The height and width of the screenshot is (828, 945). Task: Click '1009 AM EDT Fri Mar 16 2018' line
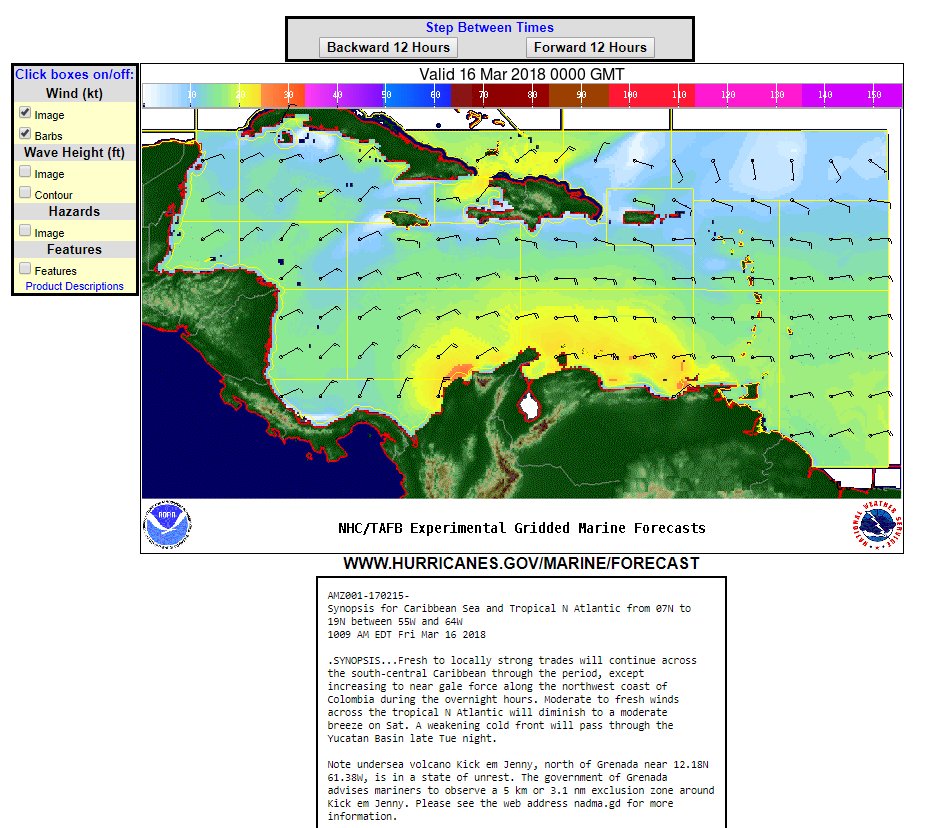[x=407, y=635]
